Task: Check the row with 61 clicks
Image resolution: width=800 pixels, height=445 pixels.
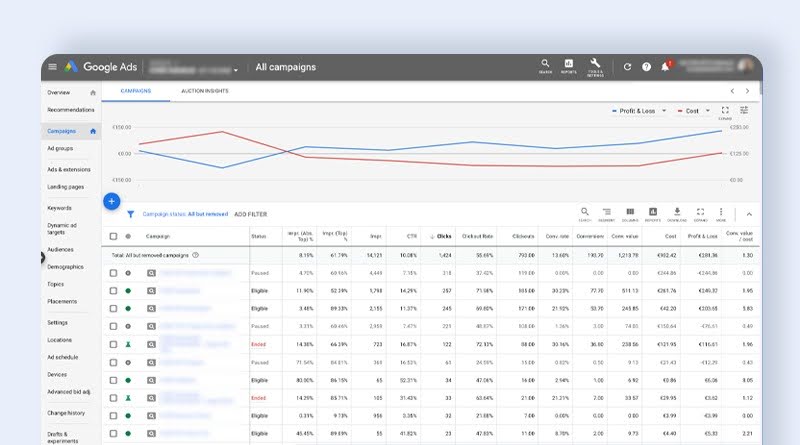Action: (113, 362)
